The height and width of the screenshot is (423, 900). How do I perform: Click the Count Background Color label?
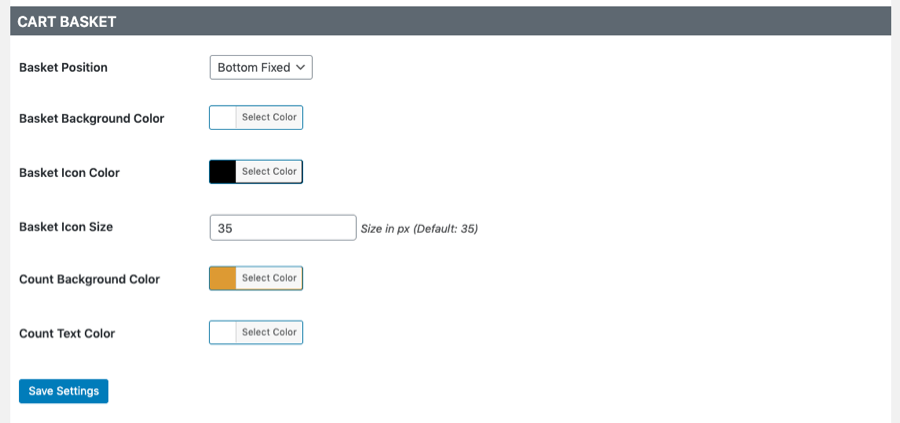[90, 280]
